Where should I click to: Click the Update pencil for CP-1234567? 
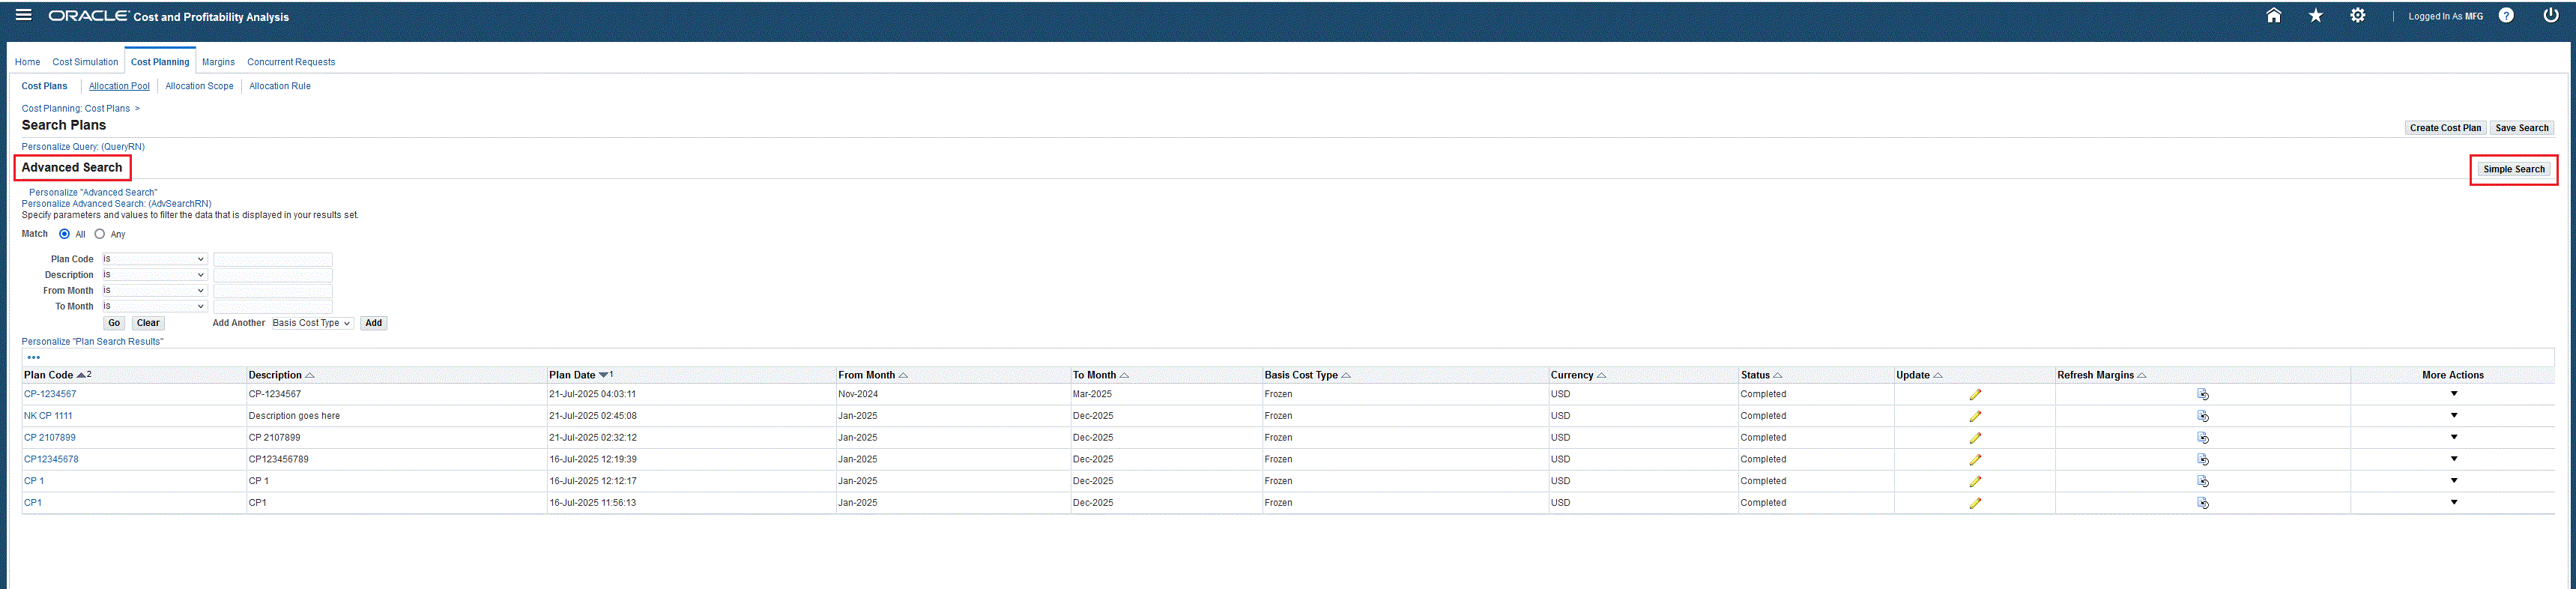coord(1975,394)
